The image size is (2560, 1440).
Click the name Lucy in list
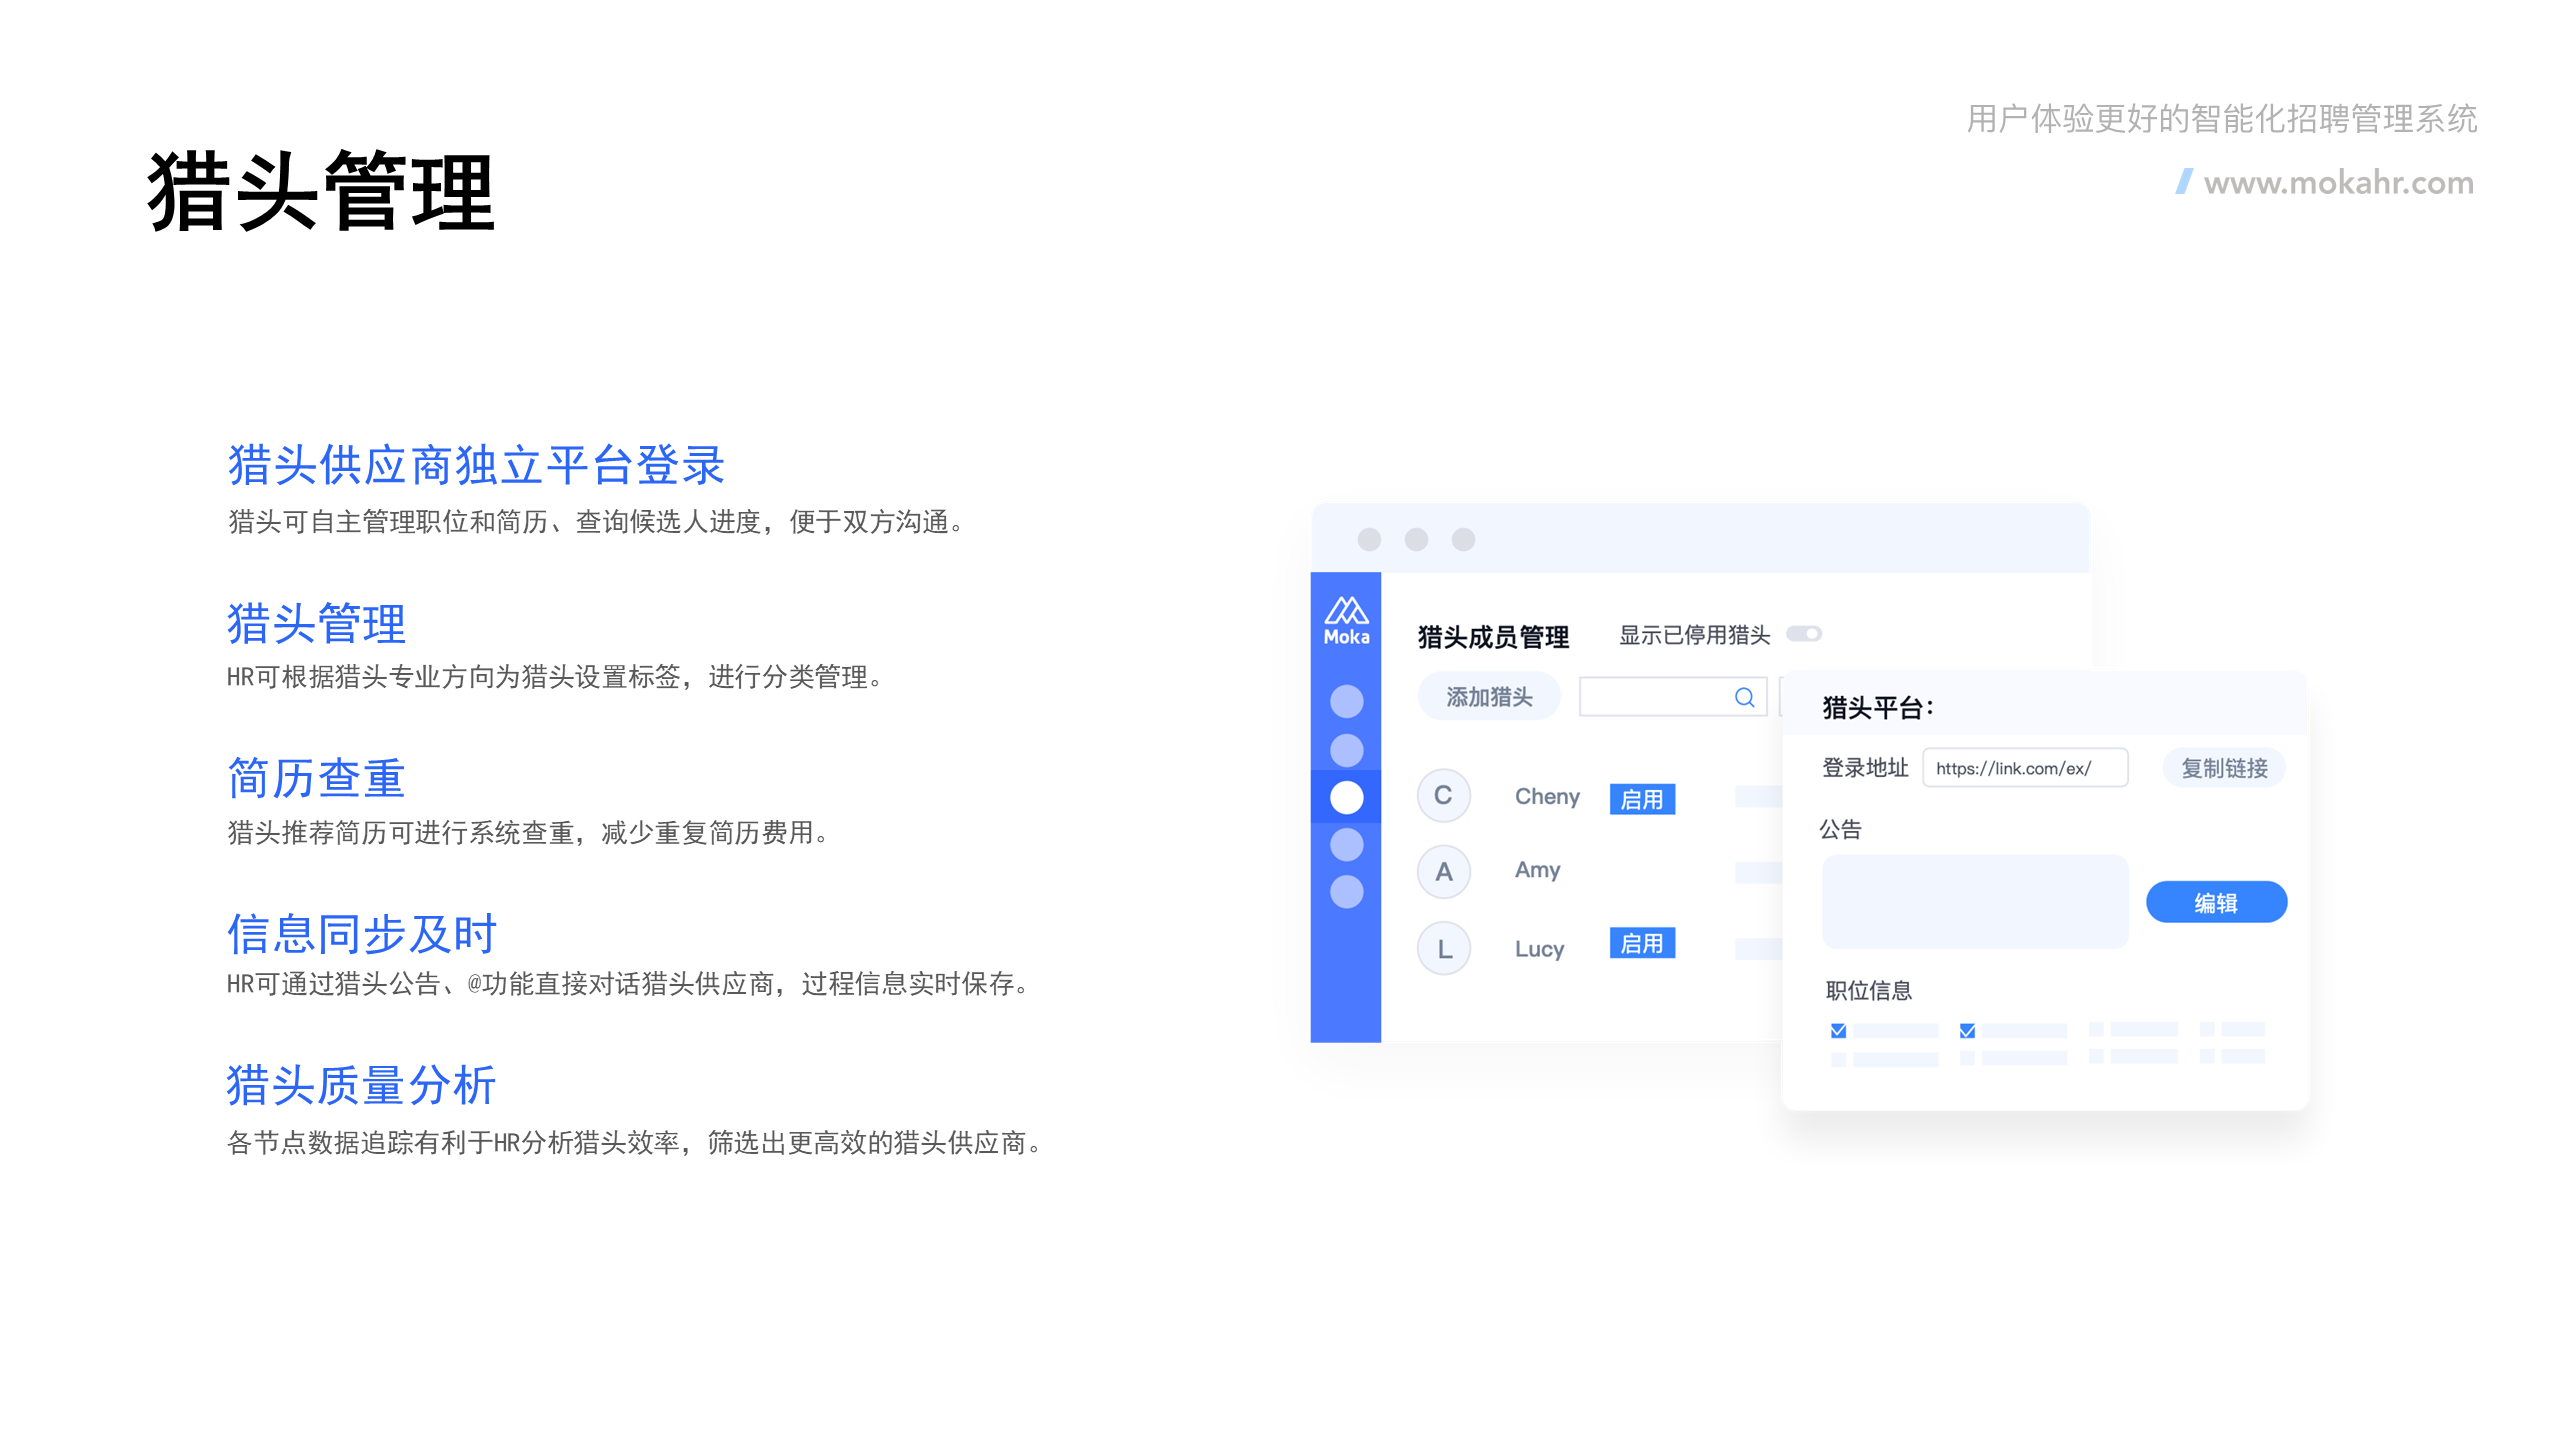1539,949
